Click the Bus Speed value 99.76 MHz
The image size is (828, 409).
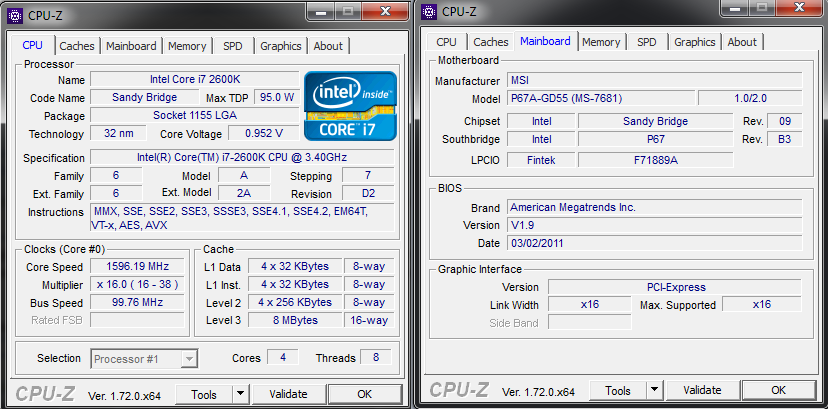coord(137,302)
